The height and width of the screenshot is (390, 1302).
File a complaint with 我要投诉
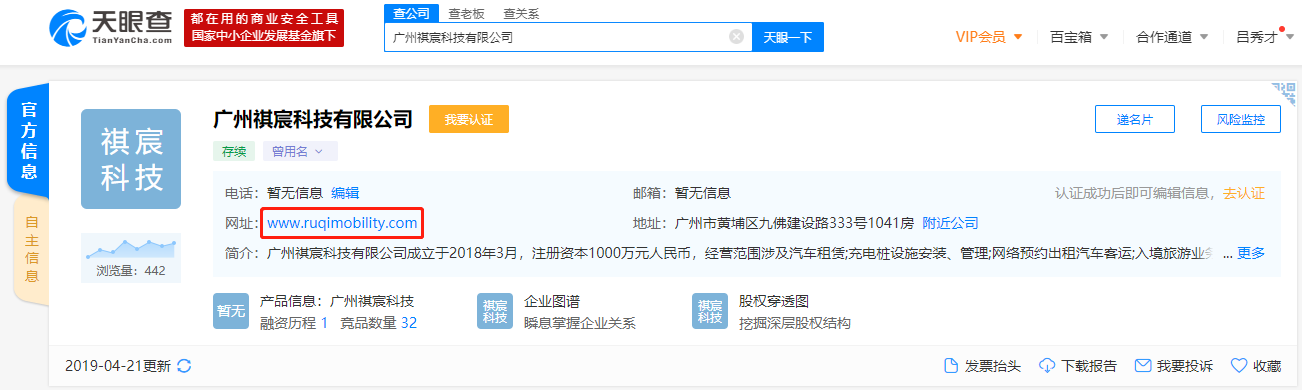point(1174,366)
